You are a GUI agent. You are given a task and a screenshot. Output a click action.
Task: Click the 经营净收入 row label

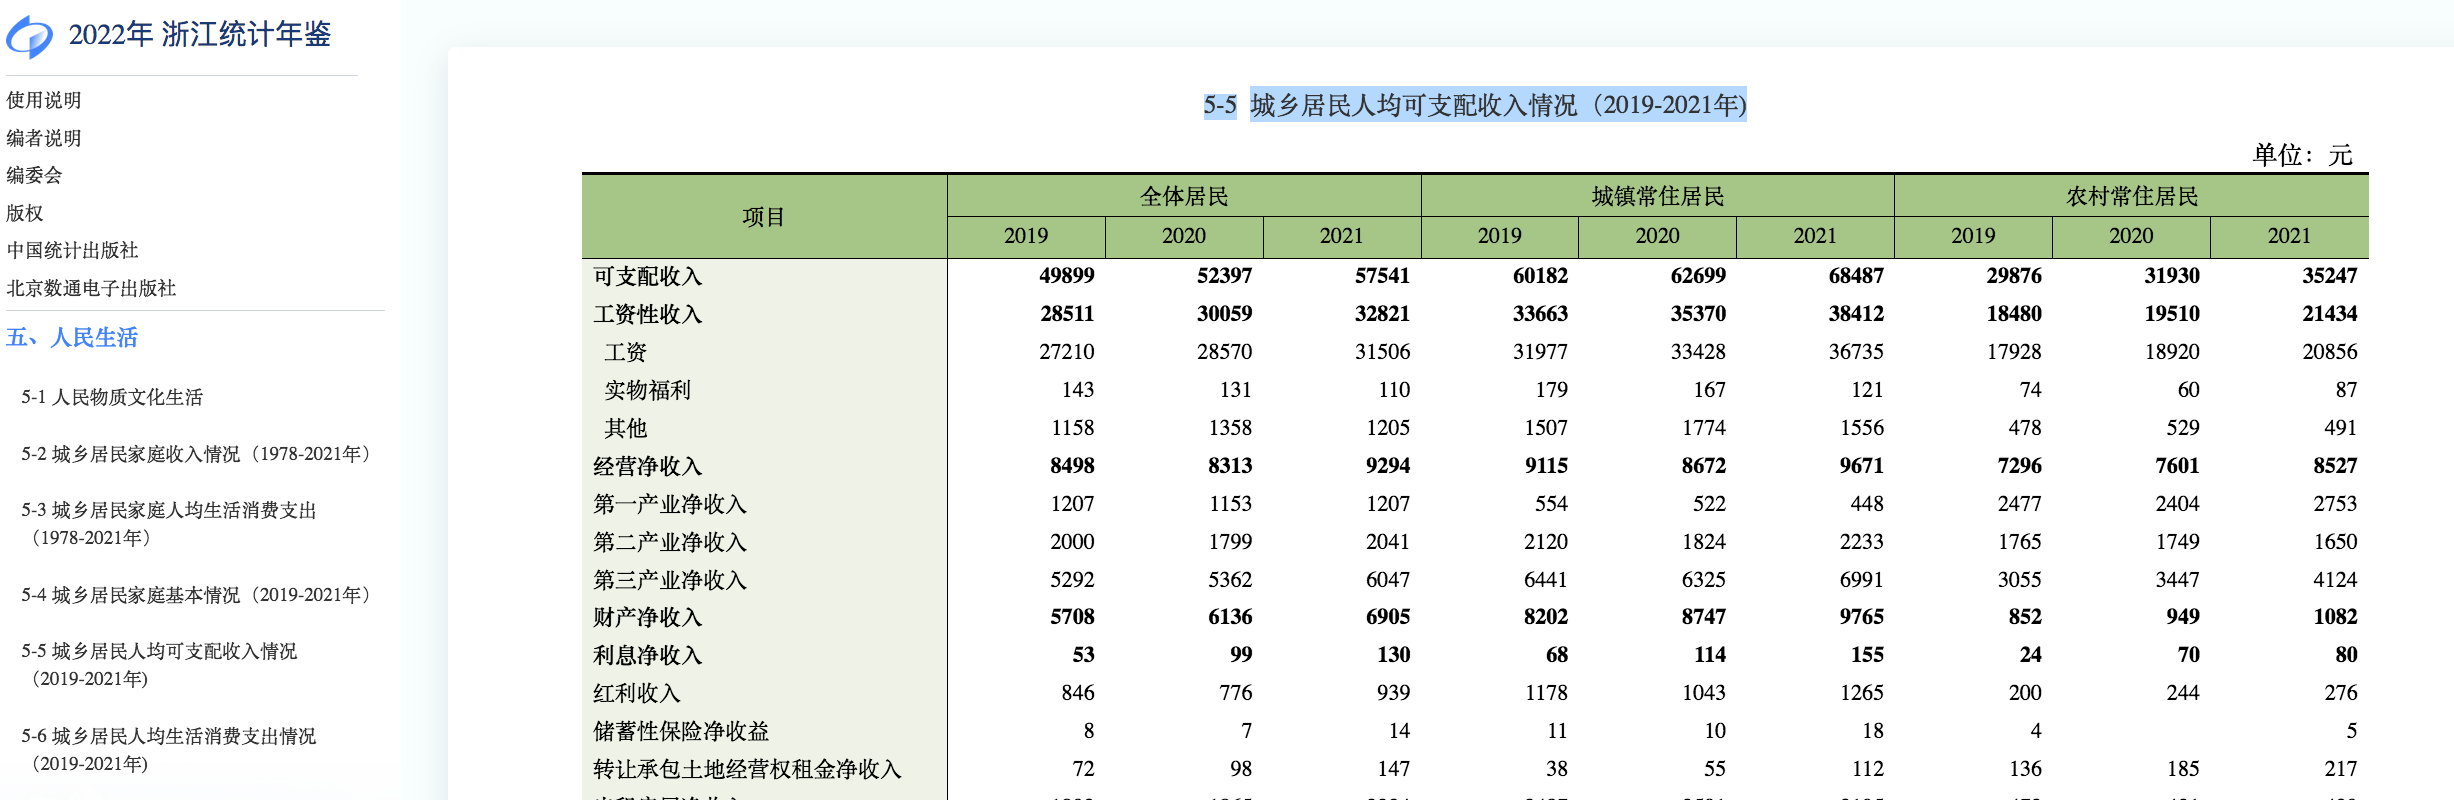coord(648,466)
